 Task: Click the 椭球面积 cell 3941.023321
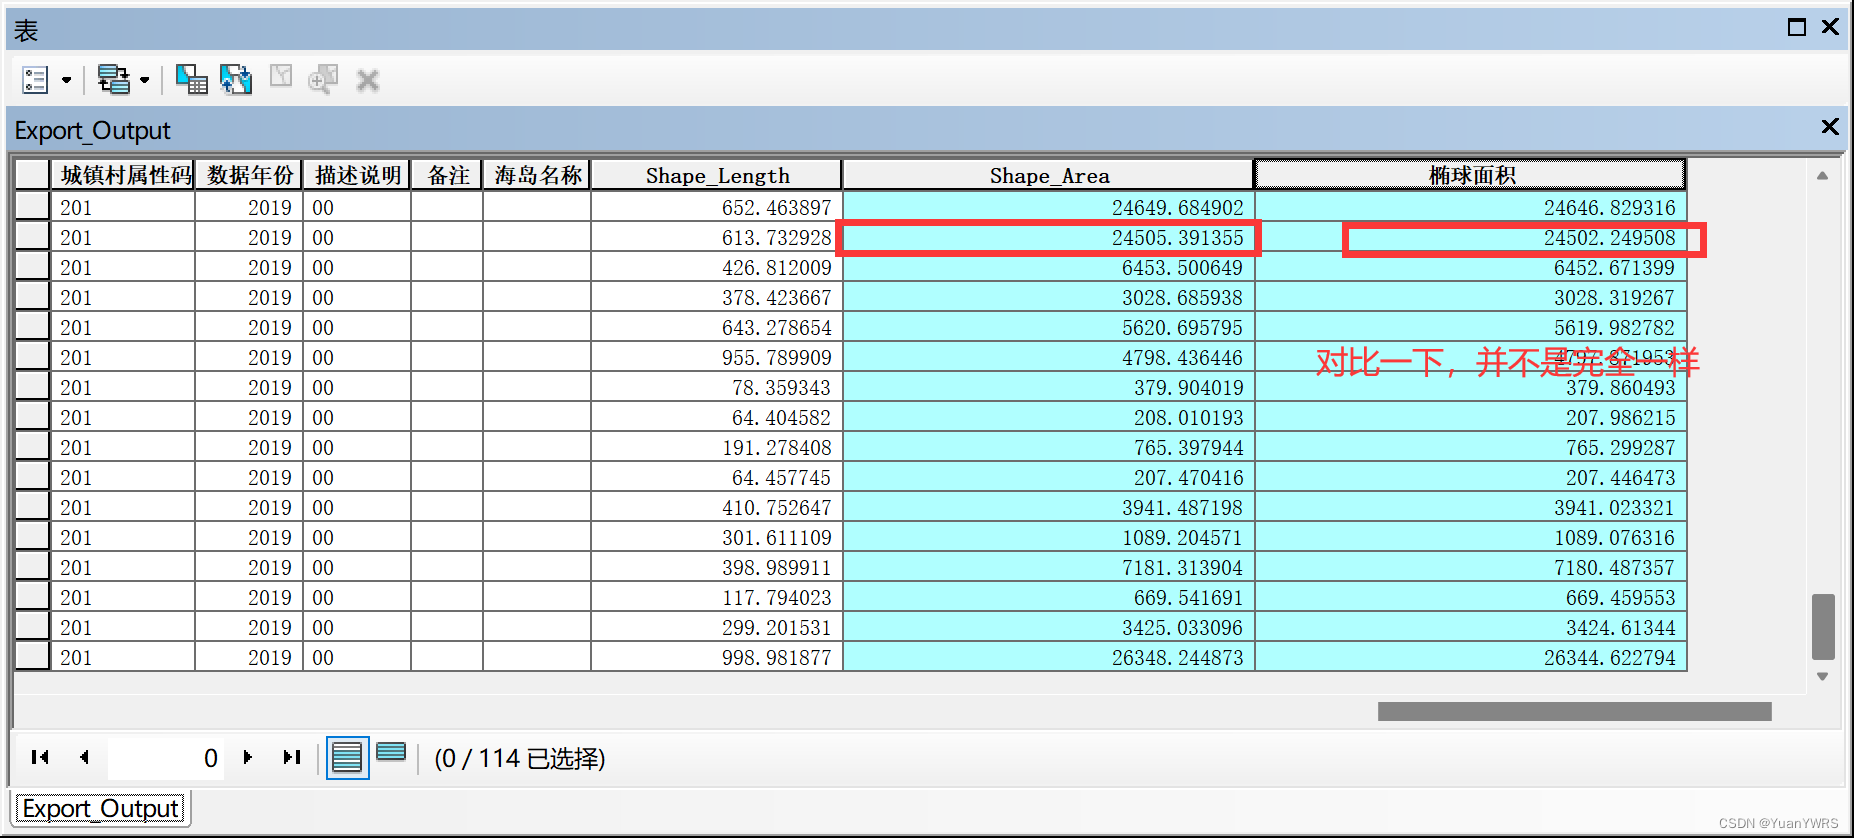[x=1471, y=507]
